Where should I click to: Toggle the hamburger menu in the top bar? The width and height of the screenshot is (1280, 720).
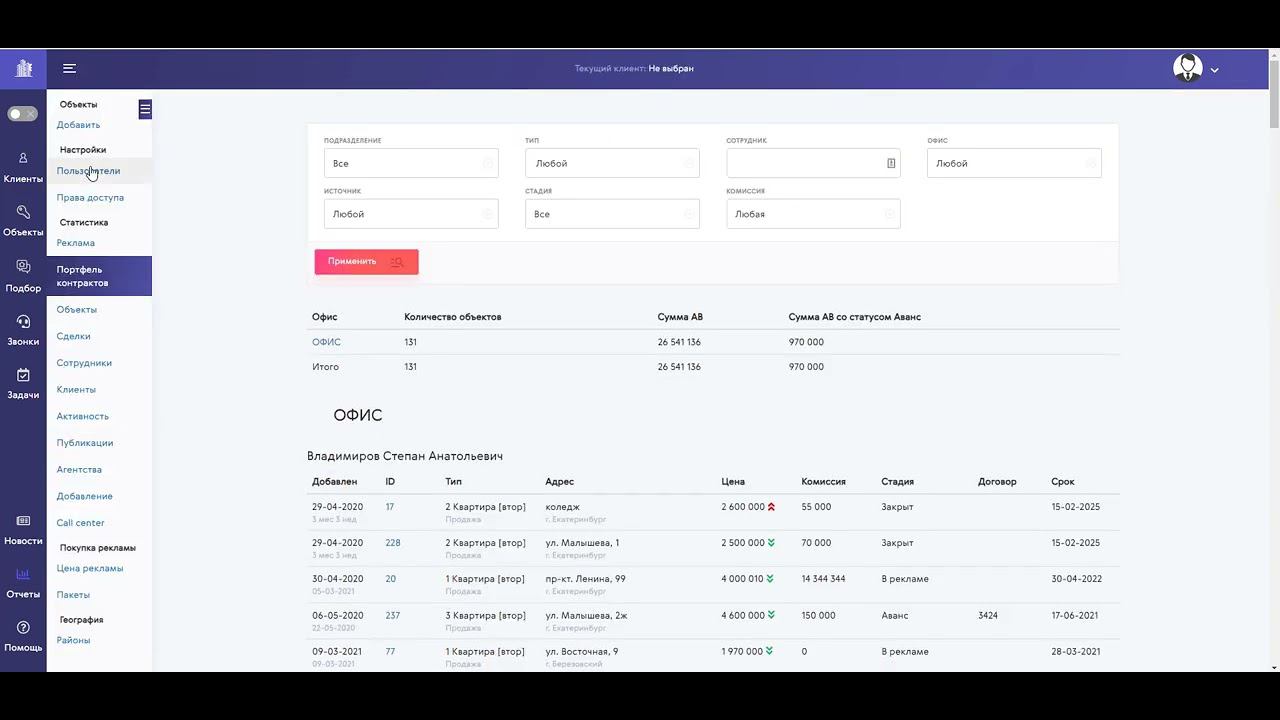69,68
